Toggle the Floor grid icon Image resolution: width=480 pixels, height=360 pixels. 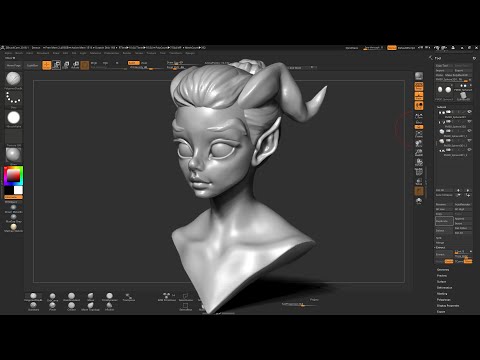coord(419,96)
